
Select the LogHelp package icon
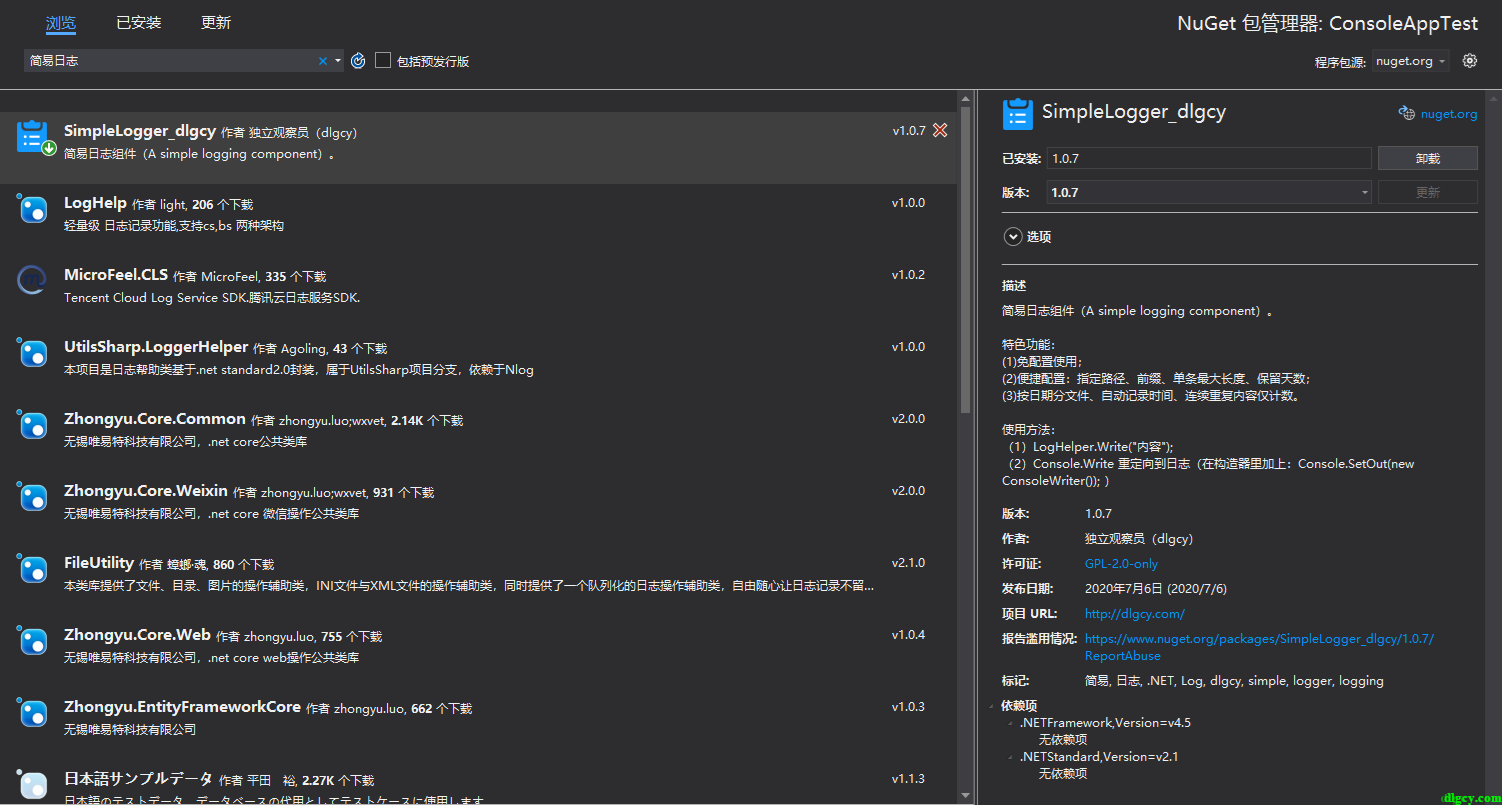pyautogui.click(x=32, y=209)
